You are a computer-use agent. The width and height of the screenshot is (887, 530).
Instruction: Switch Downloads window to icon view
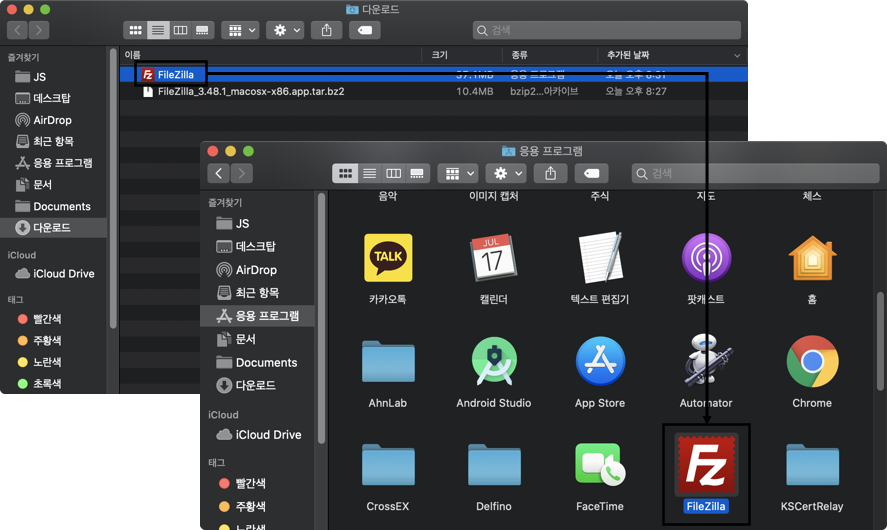135,30
